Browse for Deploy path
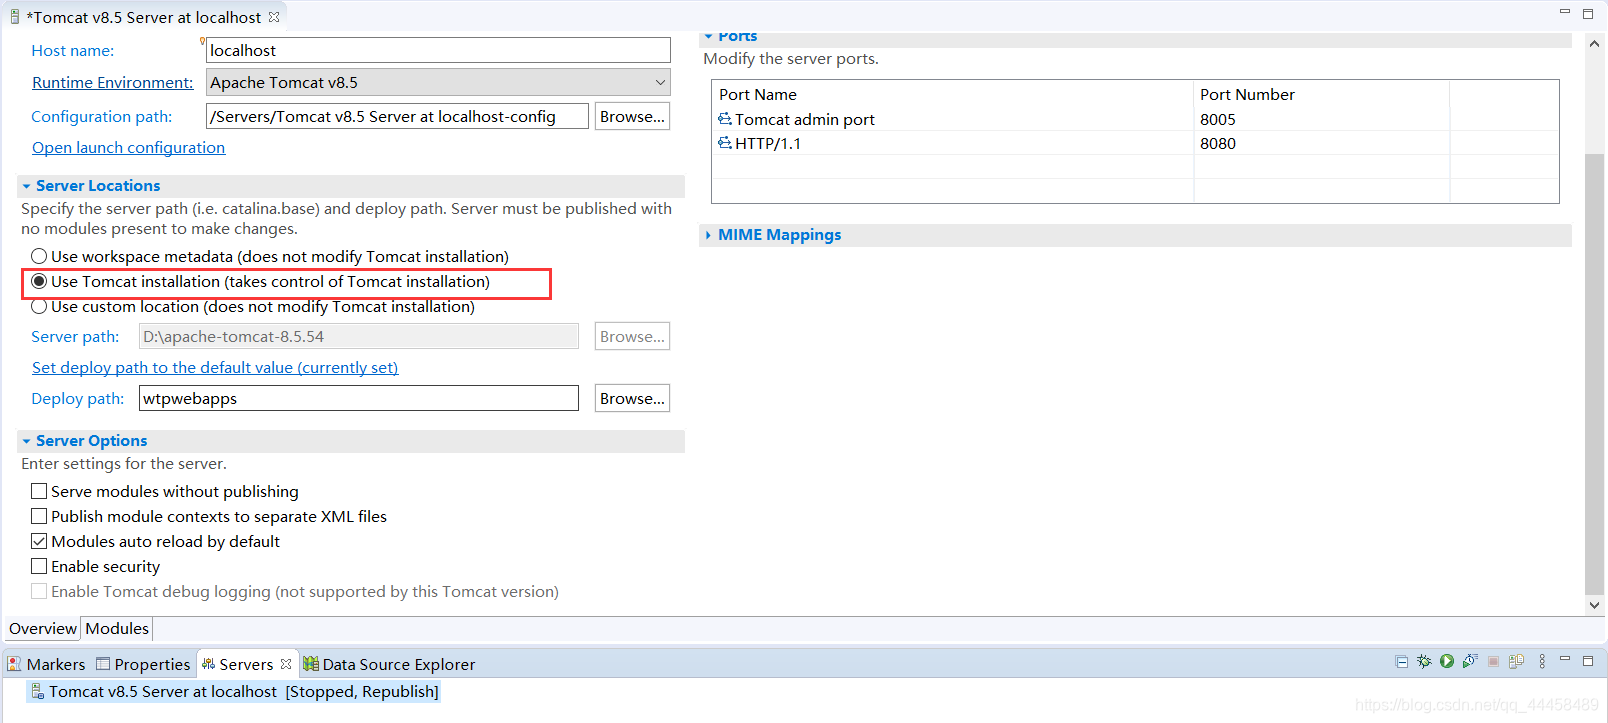Image resolution: width=1608 pixels, height=723 pixels. tap(632, 398)
